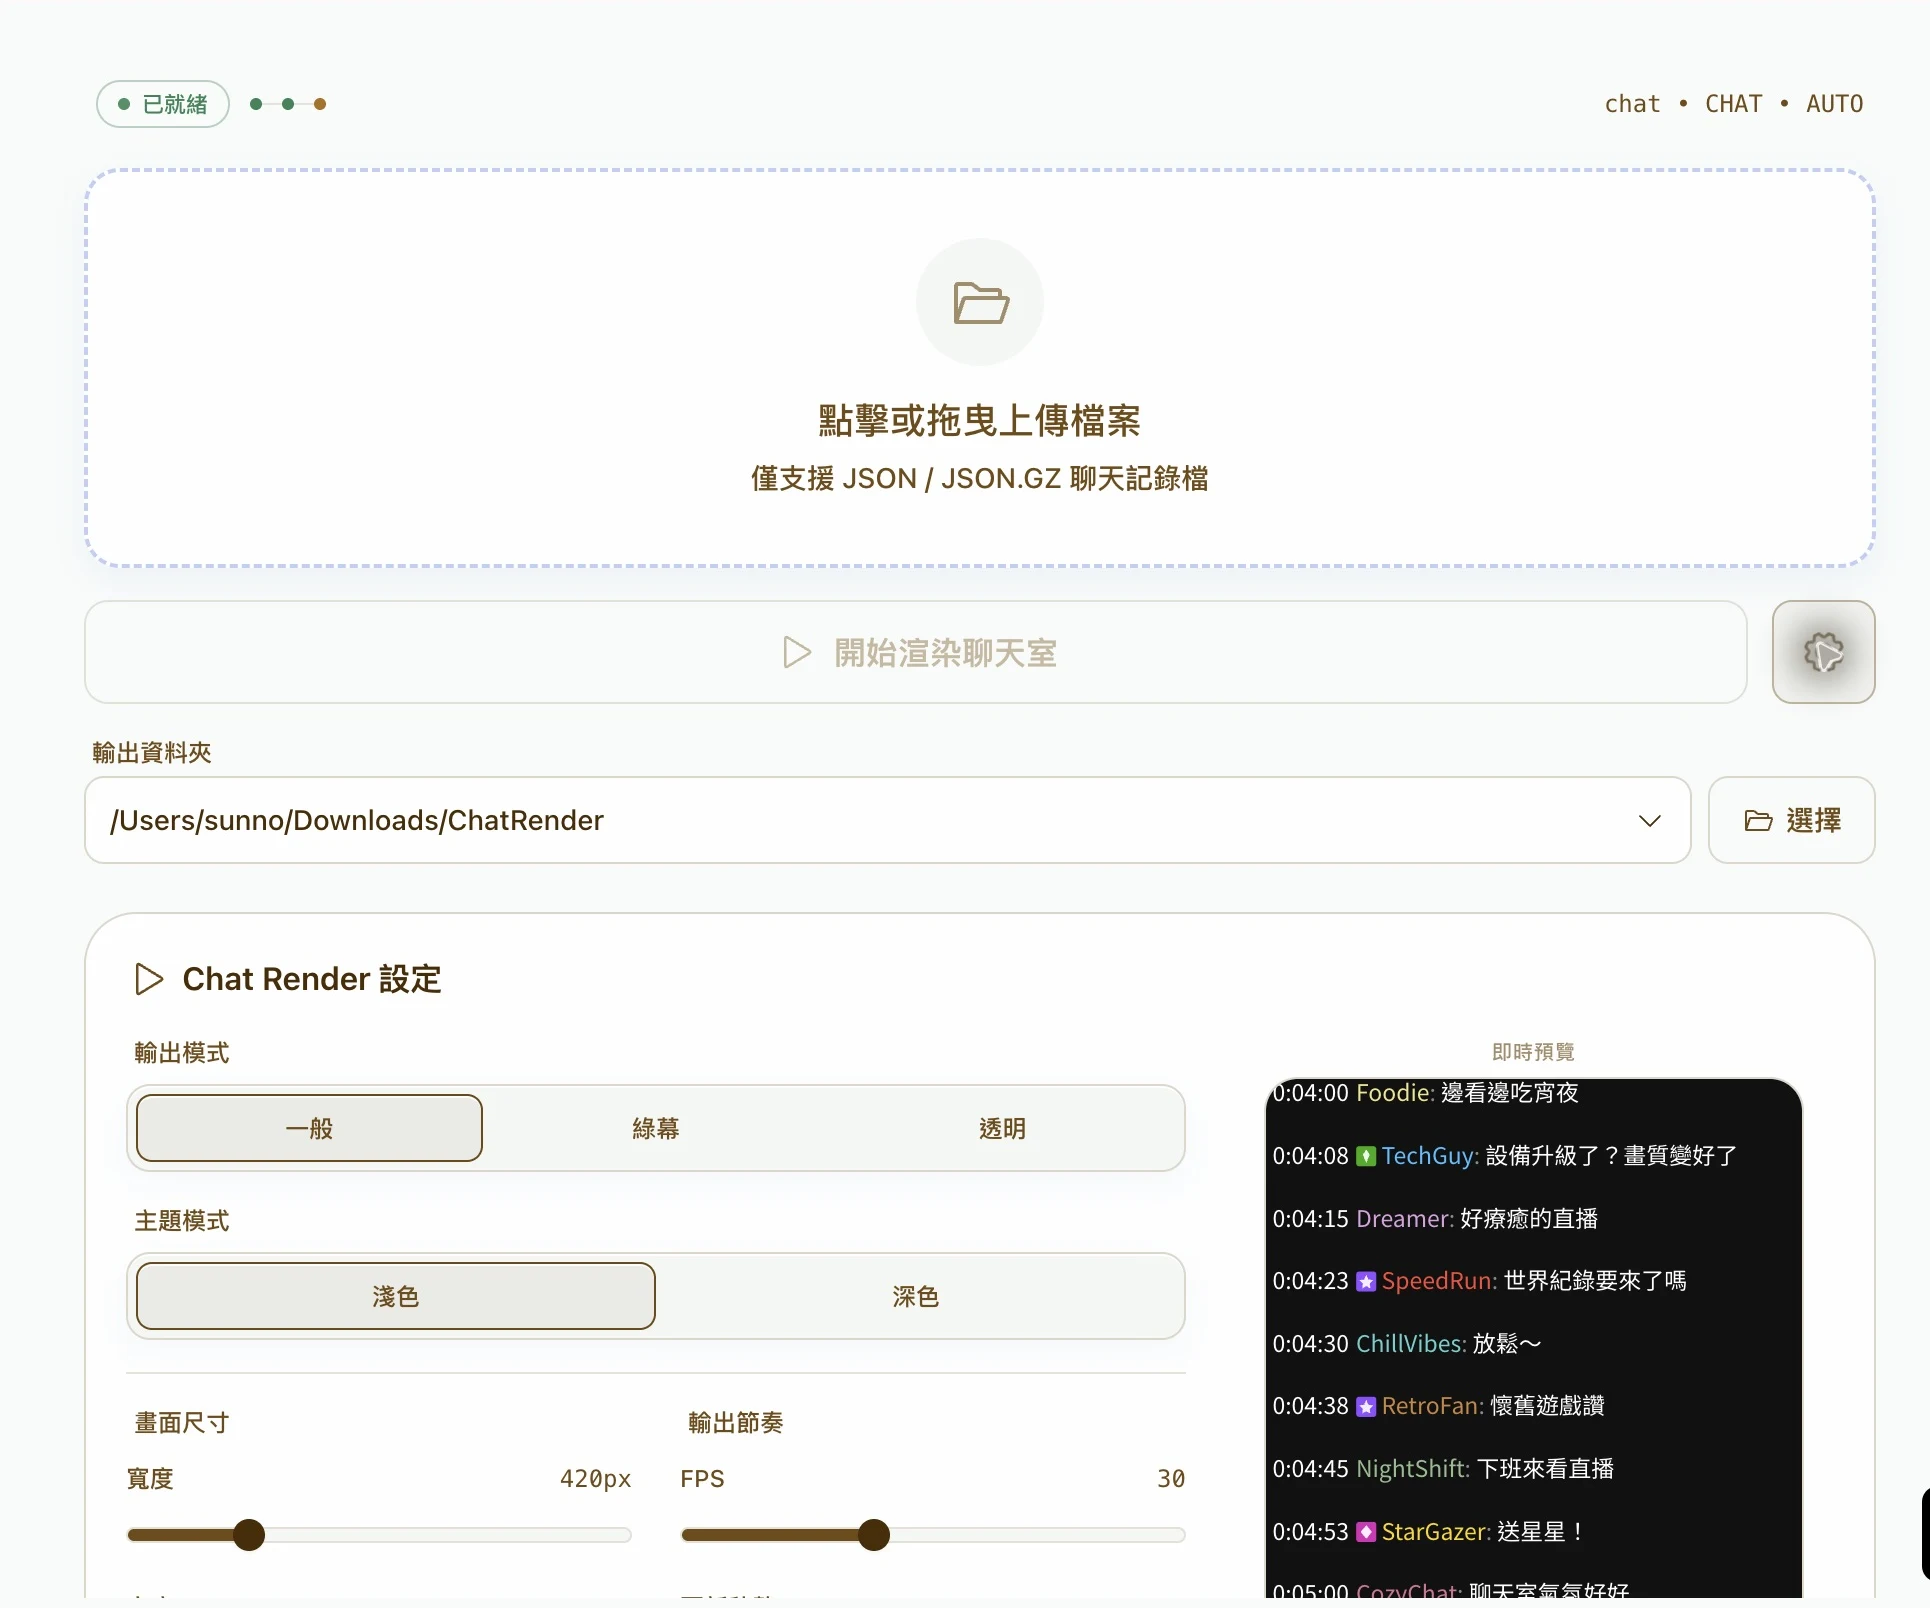
Task: Click StarGazer's magenta badge icon
Action: 1366,1532
